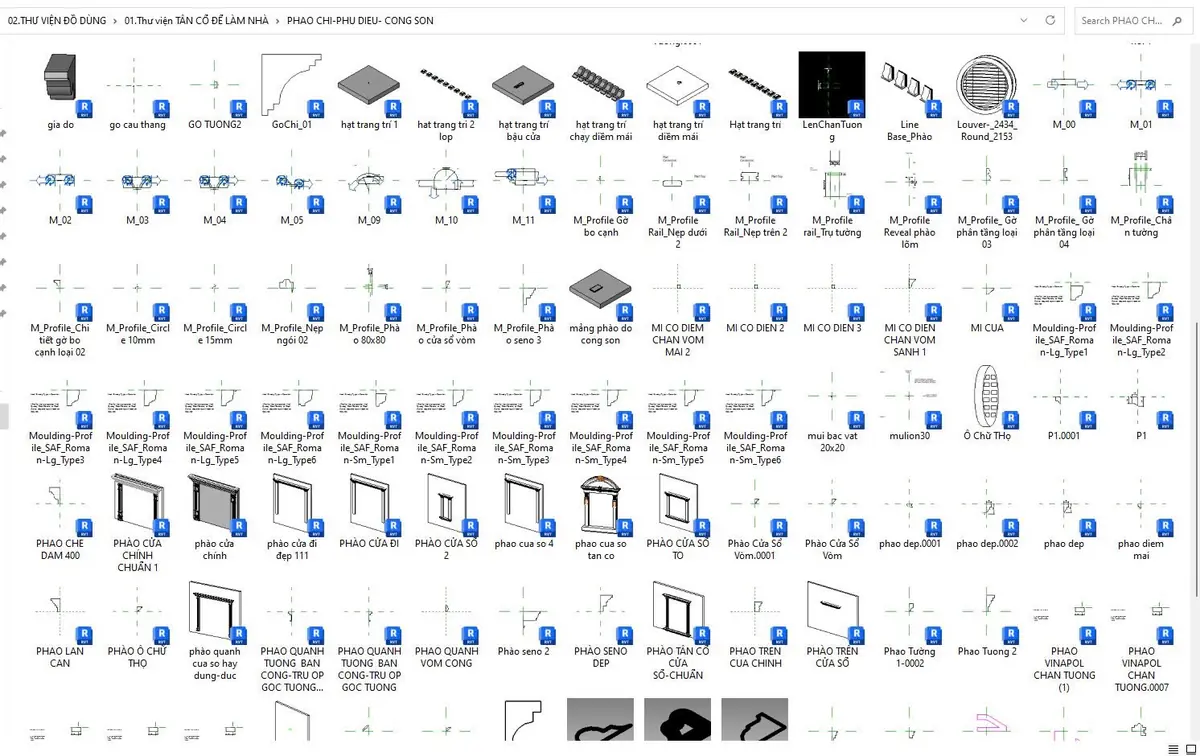Select the 'M_Profile_Nẹp ngói 02' file name
Screen dimensions: 1200x756
point(292,334)
